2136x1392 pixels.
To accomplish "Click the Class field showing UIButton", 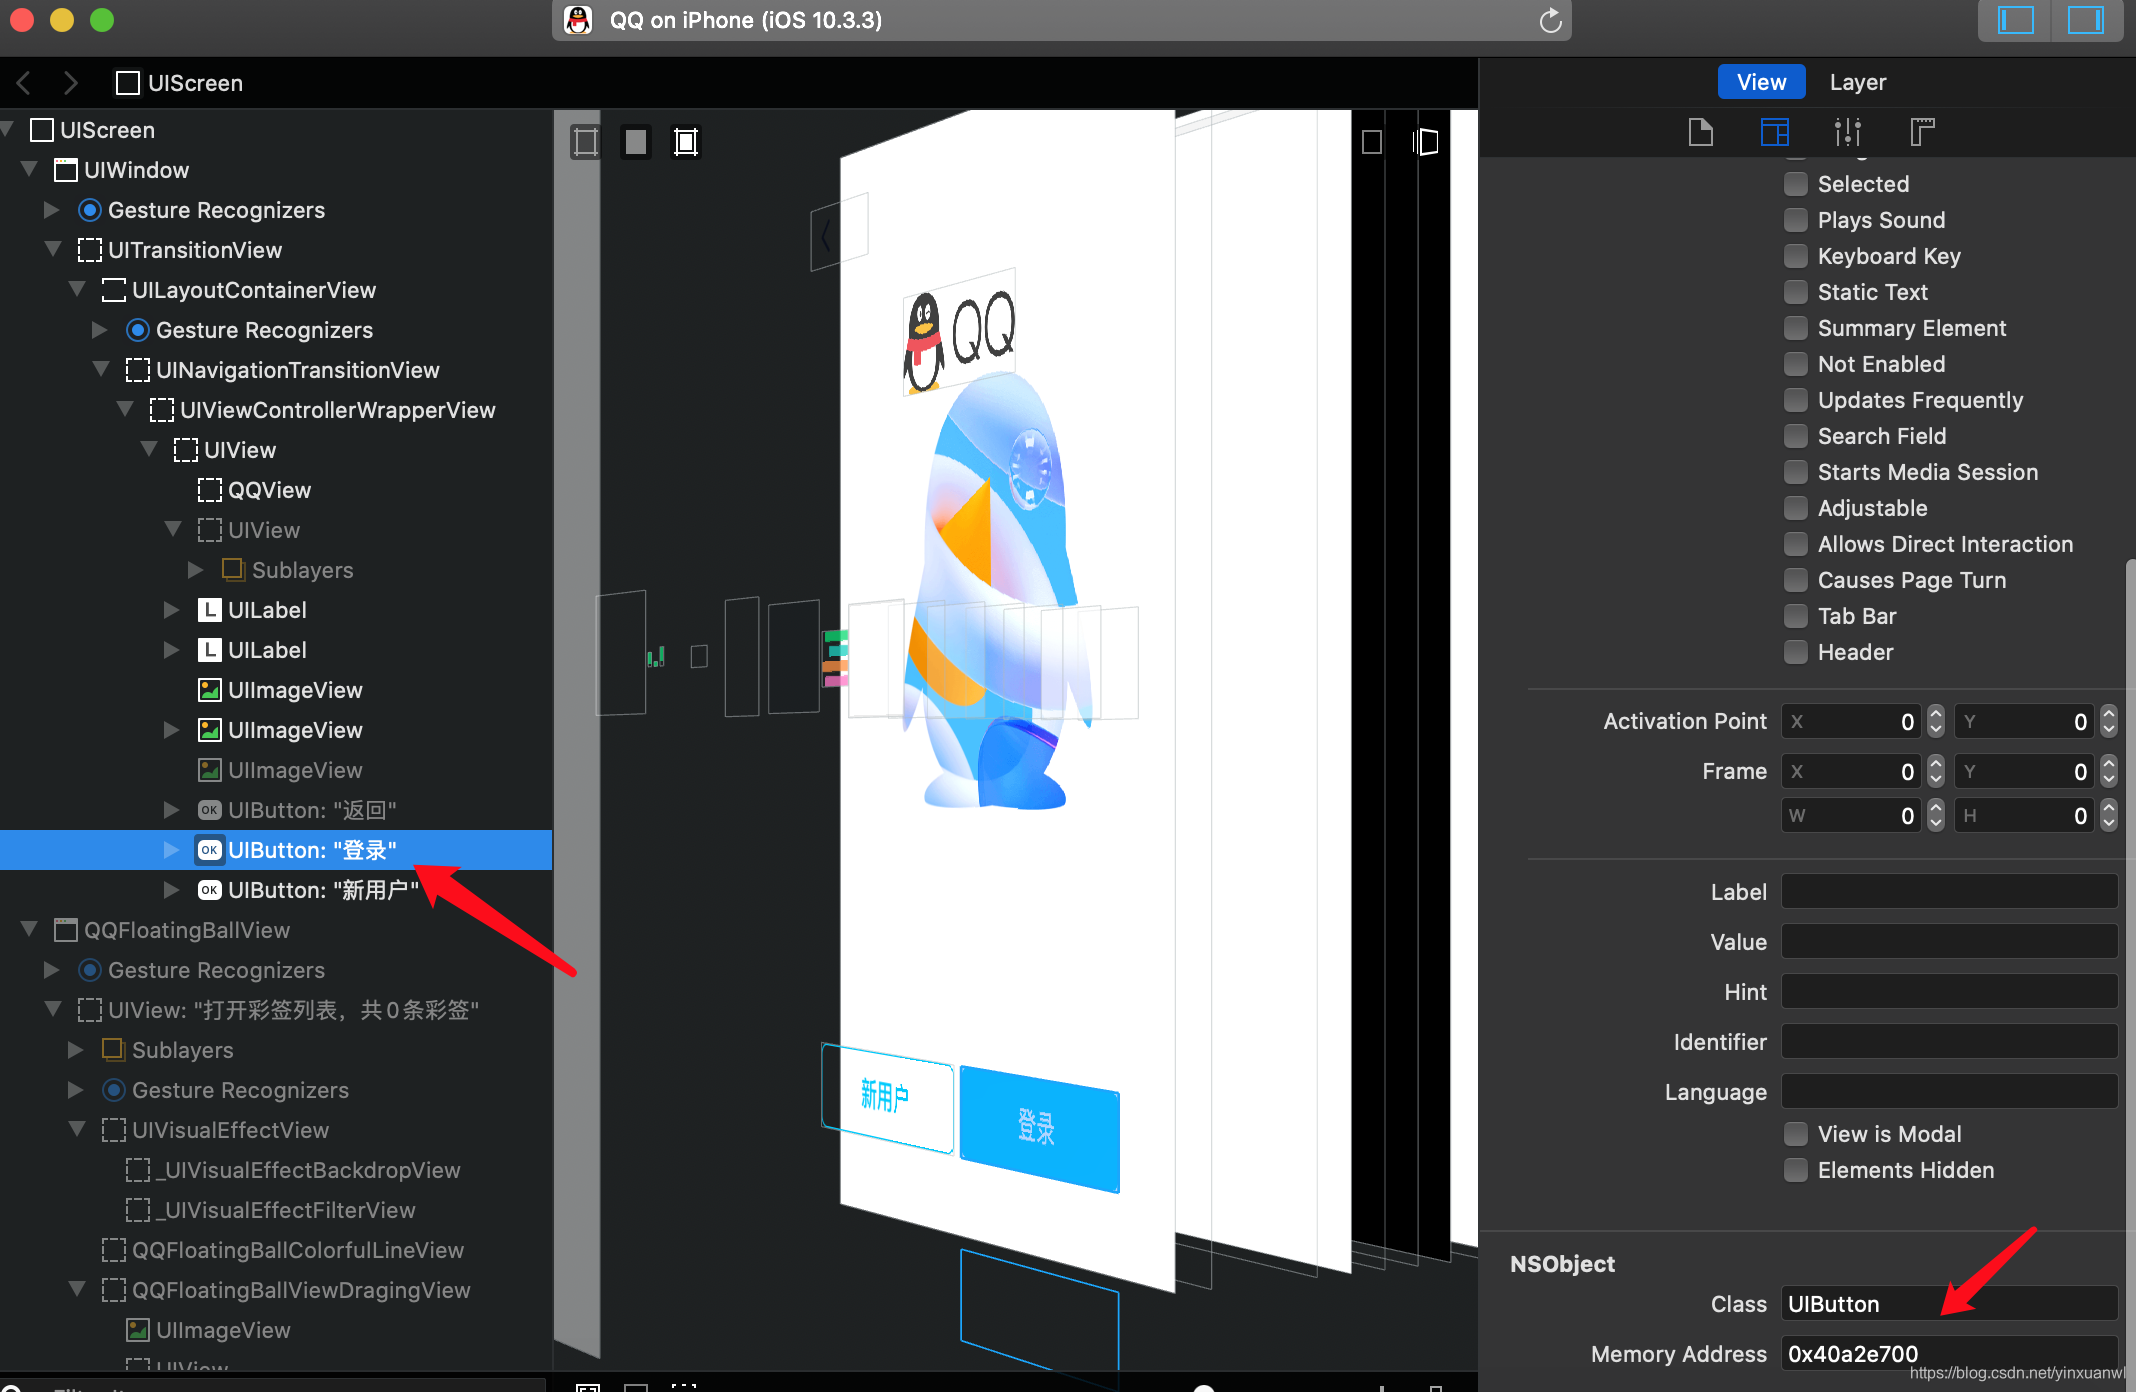I will (x=1949, y=1304).
